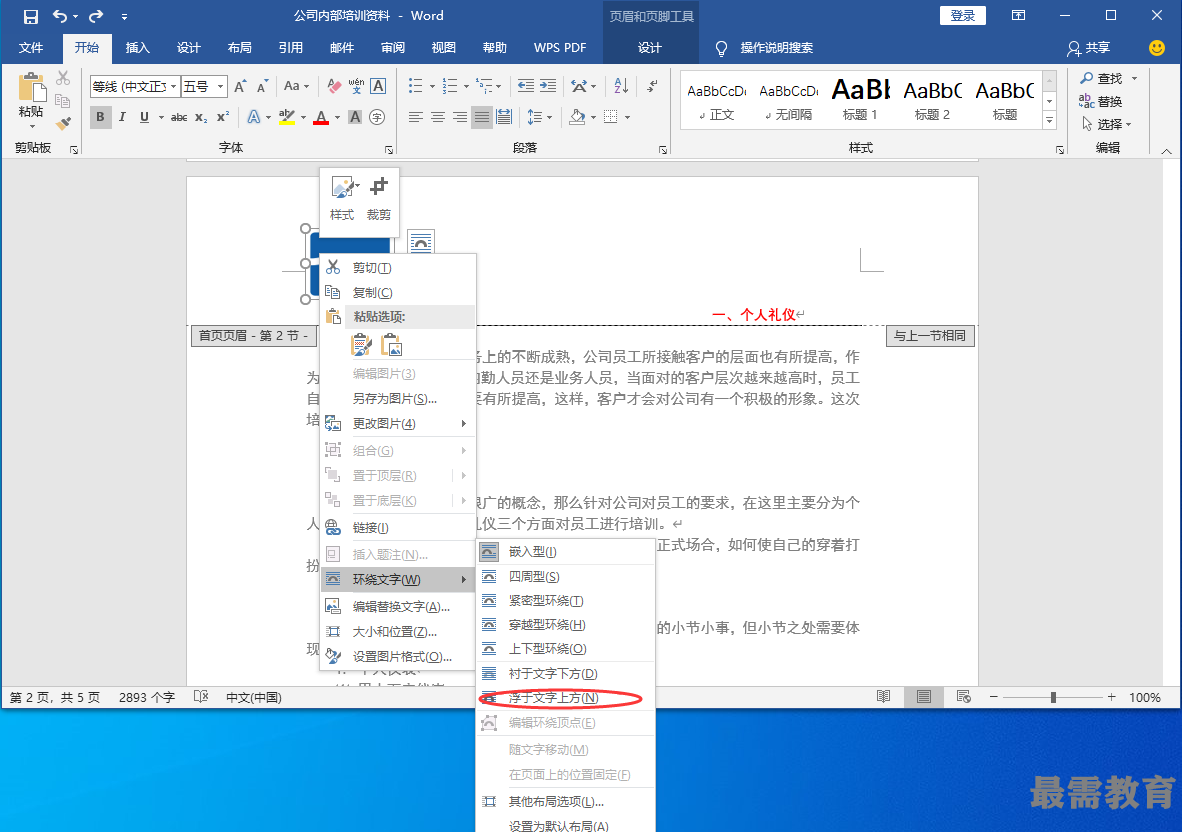Choose 设置图片格式 in the context menu
Screen dimensions: 1182x832
[398, 656]
